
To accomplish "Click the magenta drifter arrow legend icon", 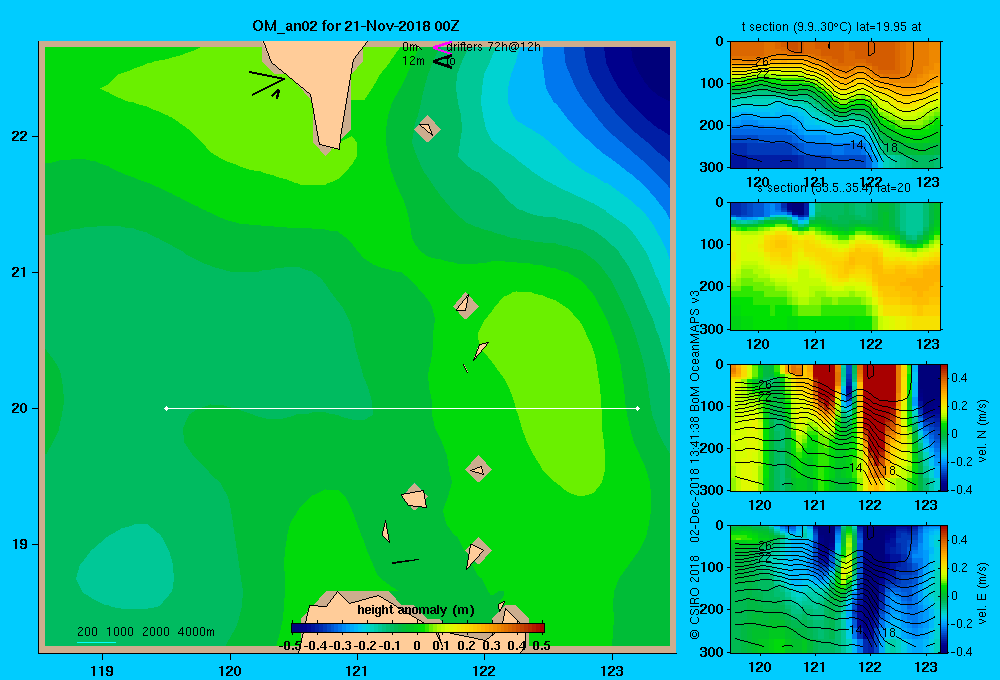I will click(441, 47).
